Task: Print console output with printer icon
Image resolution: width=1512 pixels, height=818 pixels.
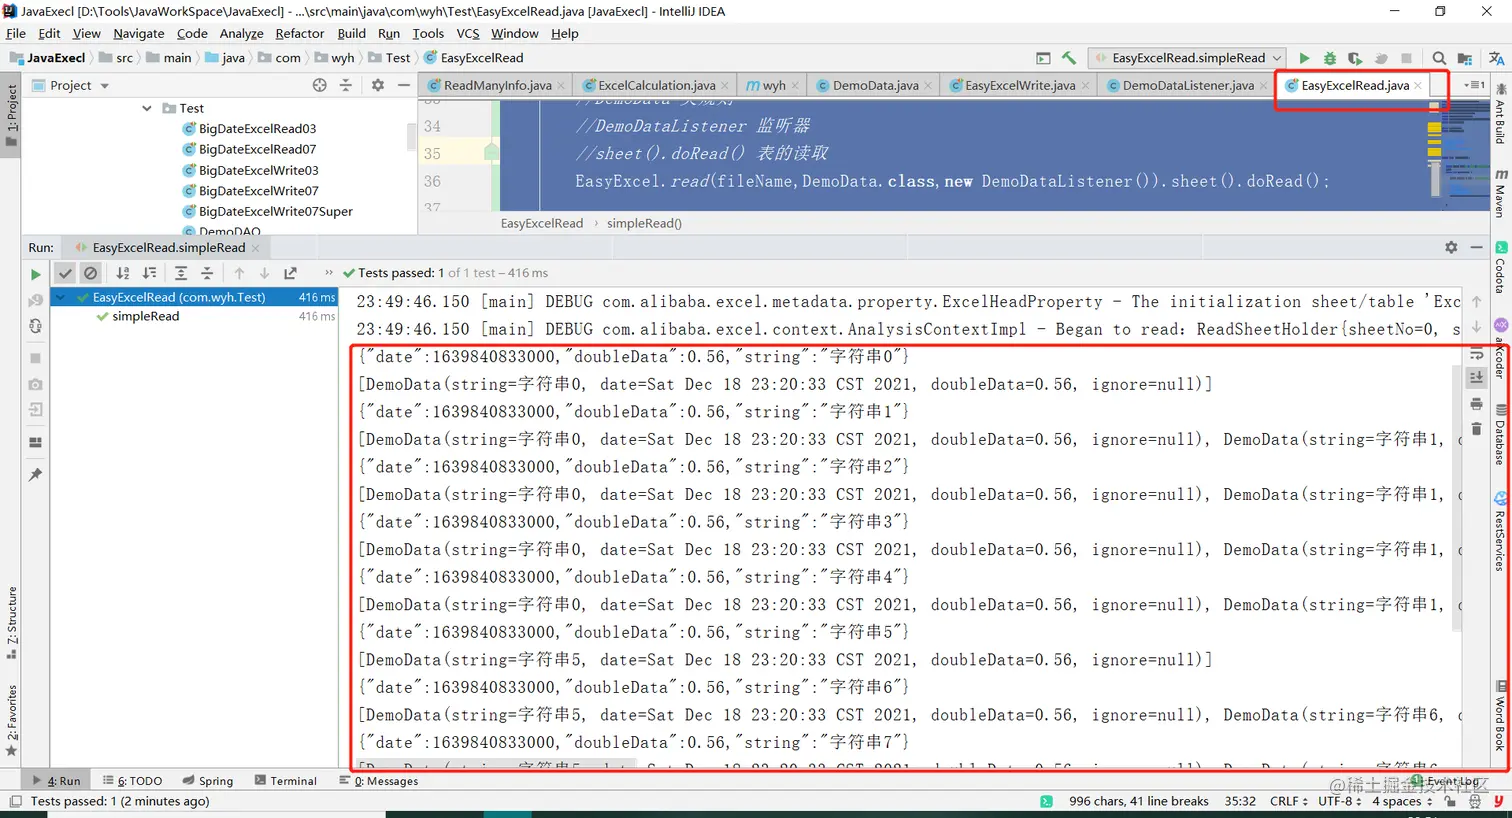Action: click(x=1476, y=404)
